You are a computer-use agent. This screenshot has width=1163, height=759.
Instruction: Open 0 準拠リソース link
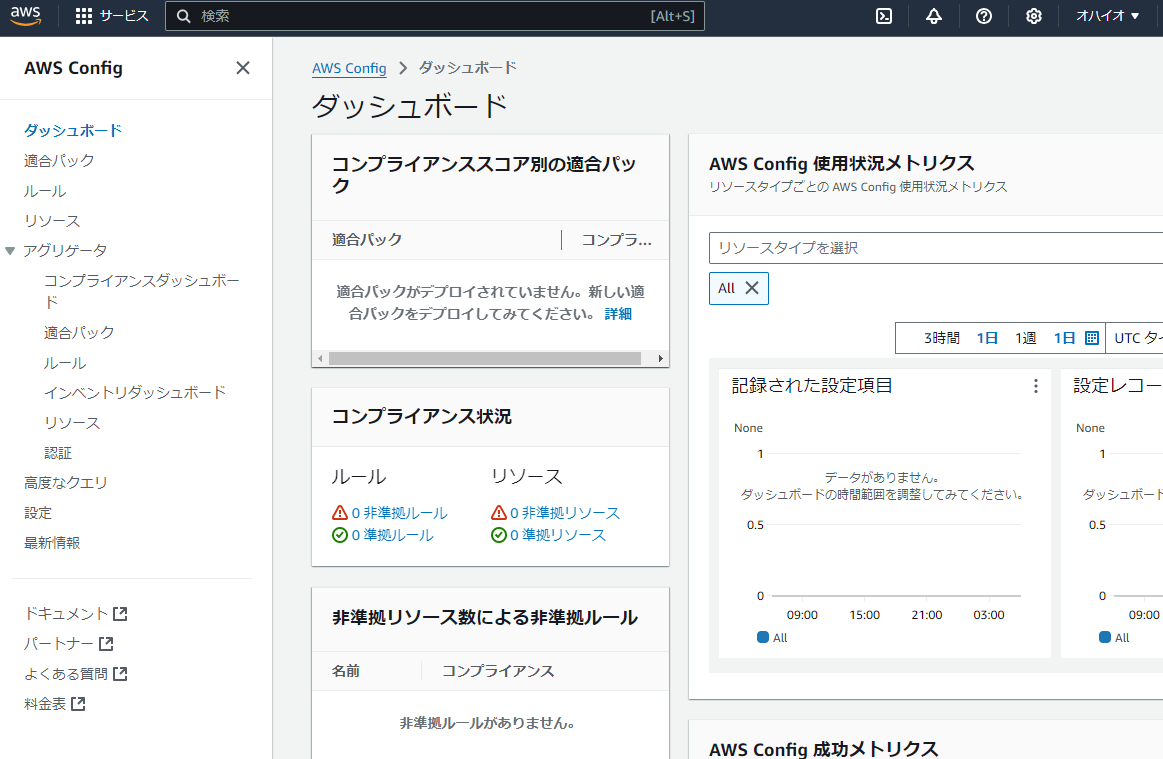coord(558,535)
